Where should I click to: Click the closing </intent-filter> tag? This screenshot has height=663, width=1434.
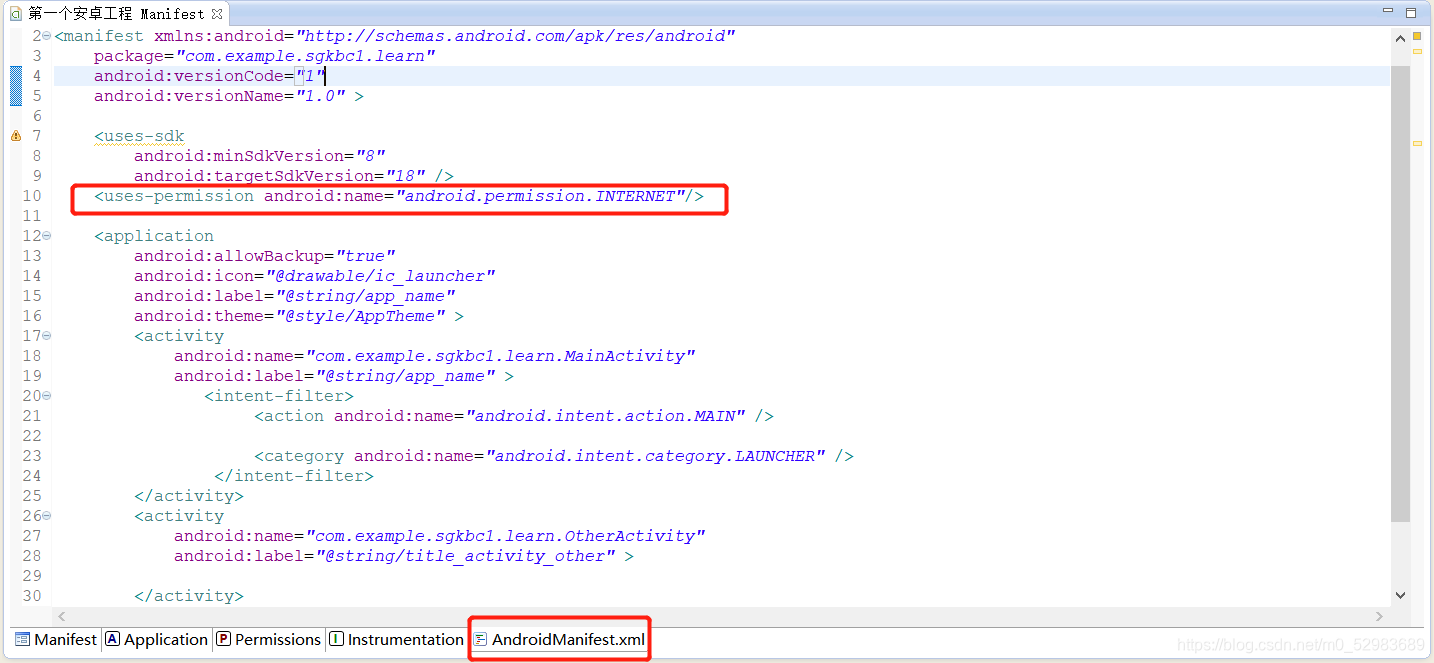click(x=294, y=476)
